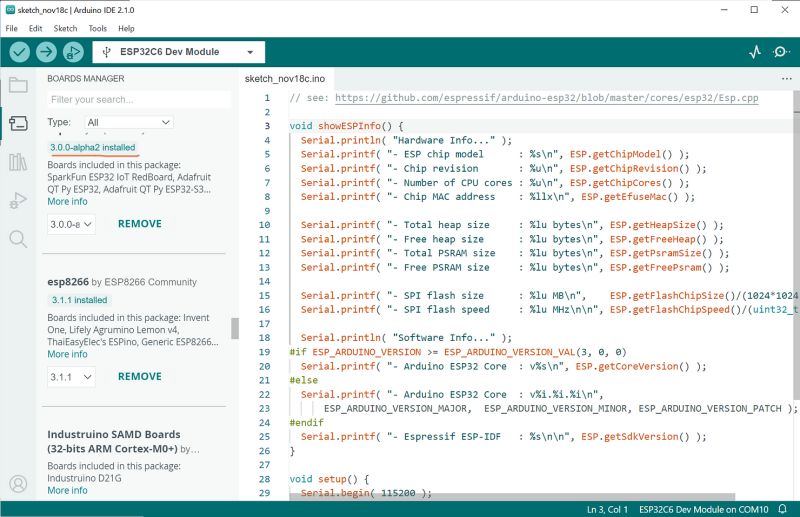The image size is (800, 517).
Task: Click ESP.getChipModel() on line 5
Action: 623,154
